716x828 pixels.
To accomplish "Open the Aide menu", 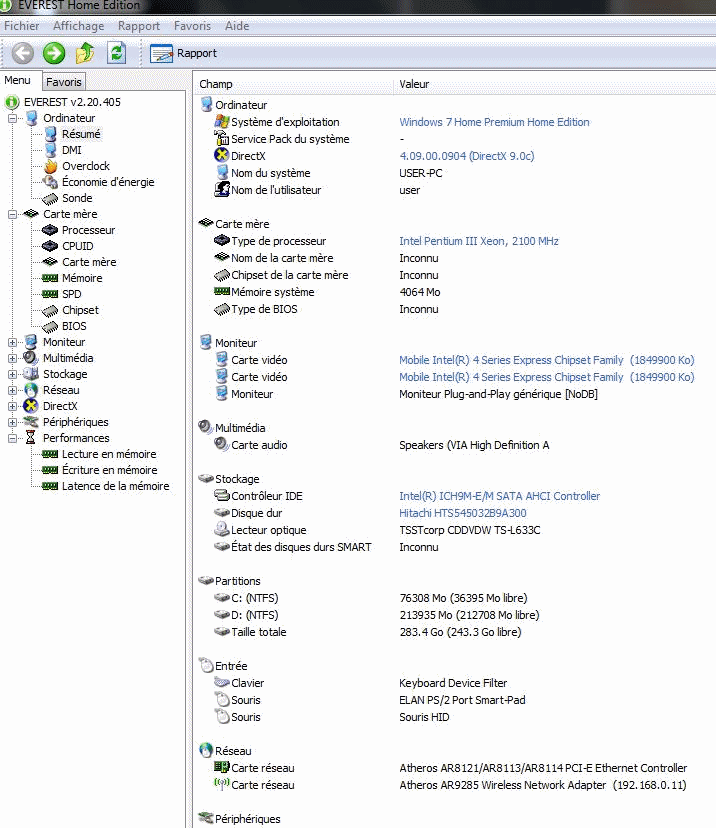I will point(237,26).
